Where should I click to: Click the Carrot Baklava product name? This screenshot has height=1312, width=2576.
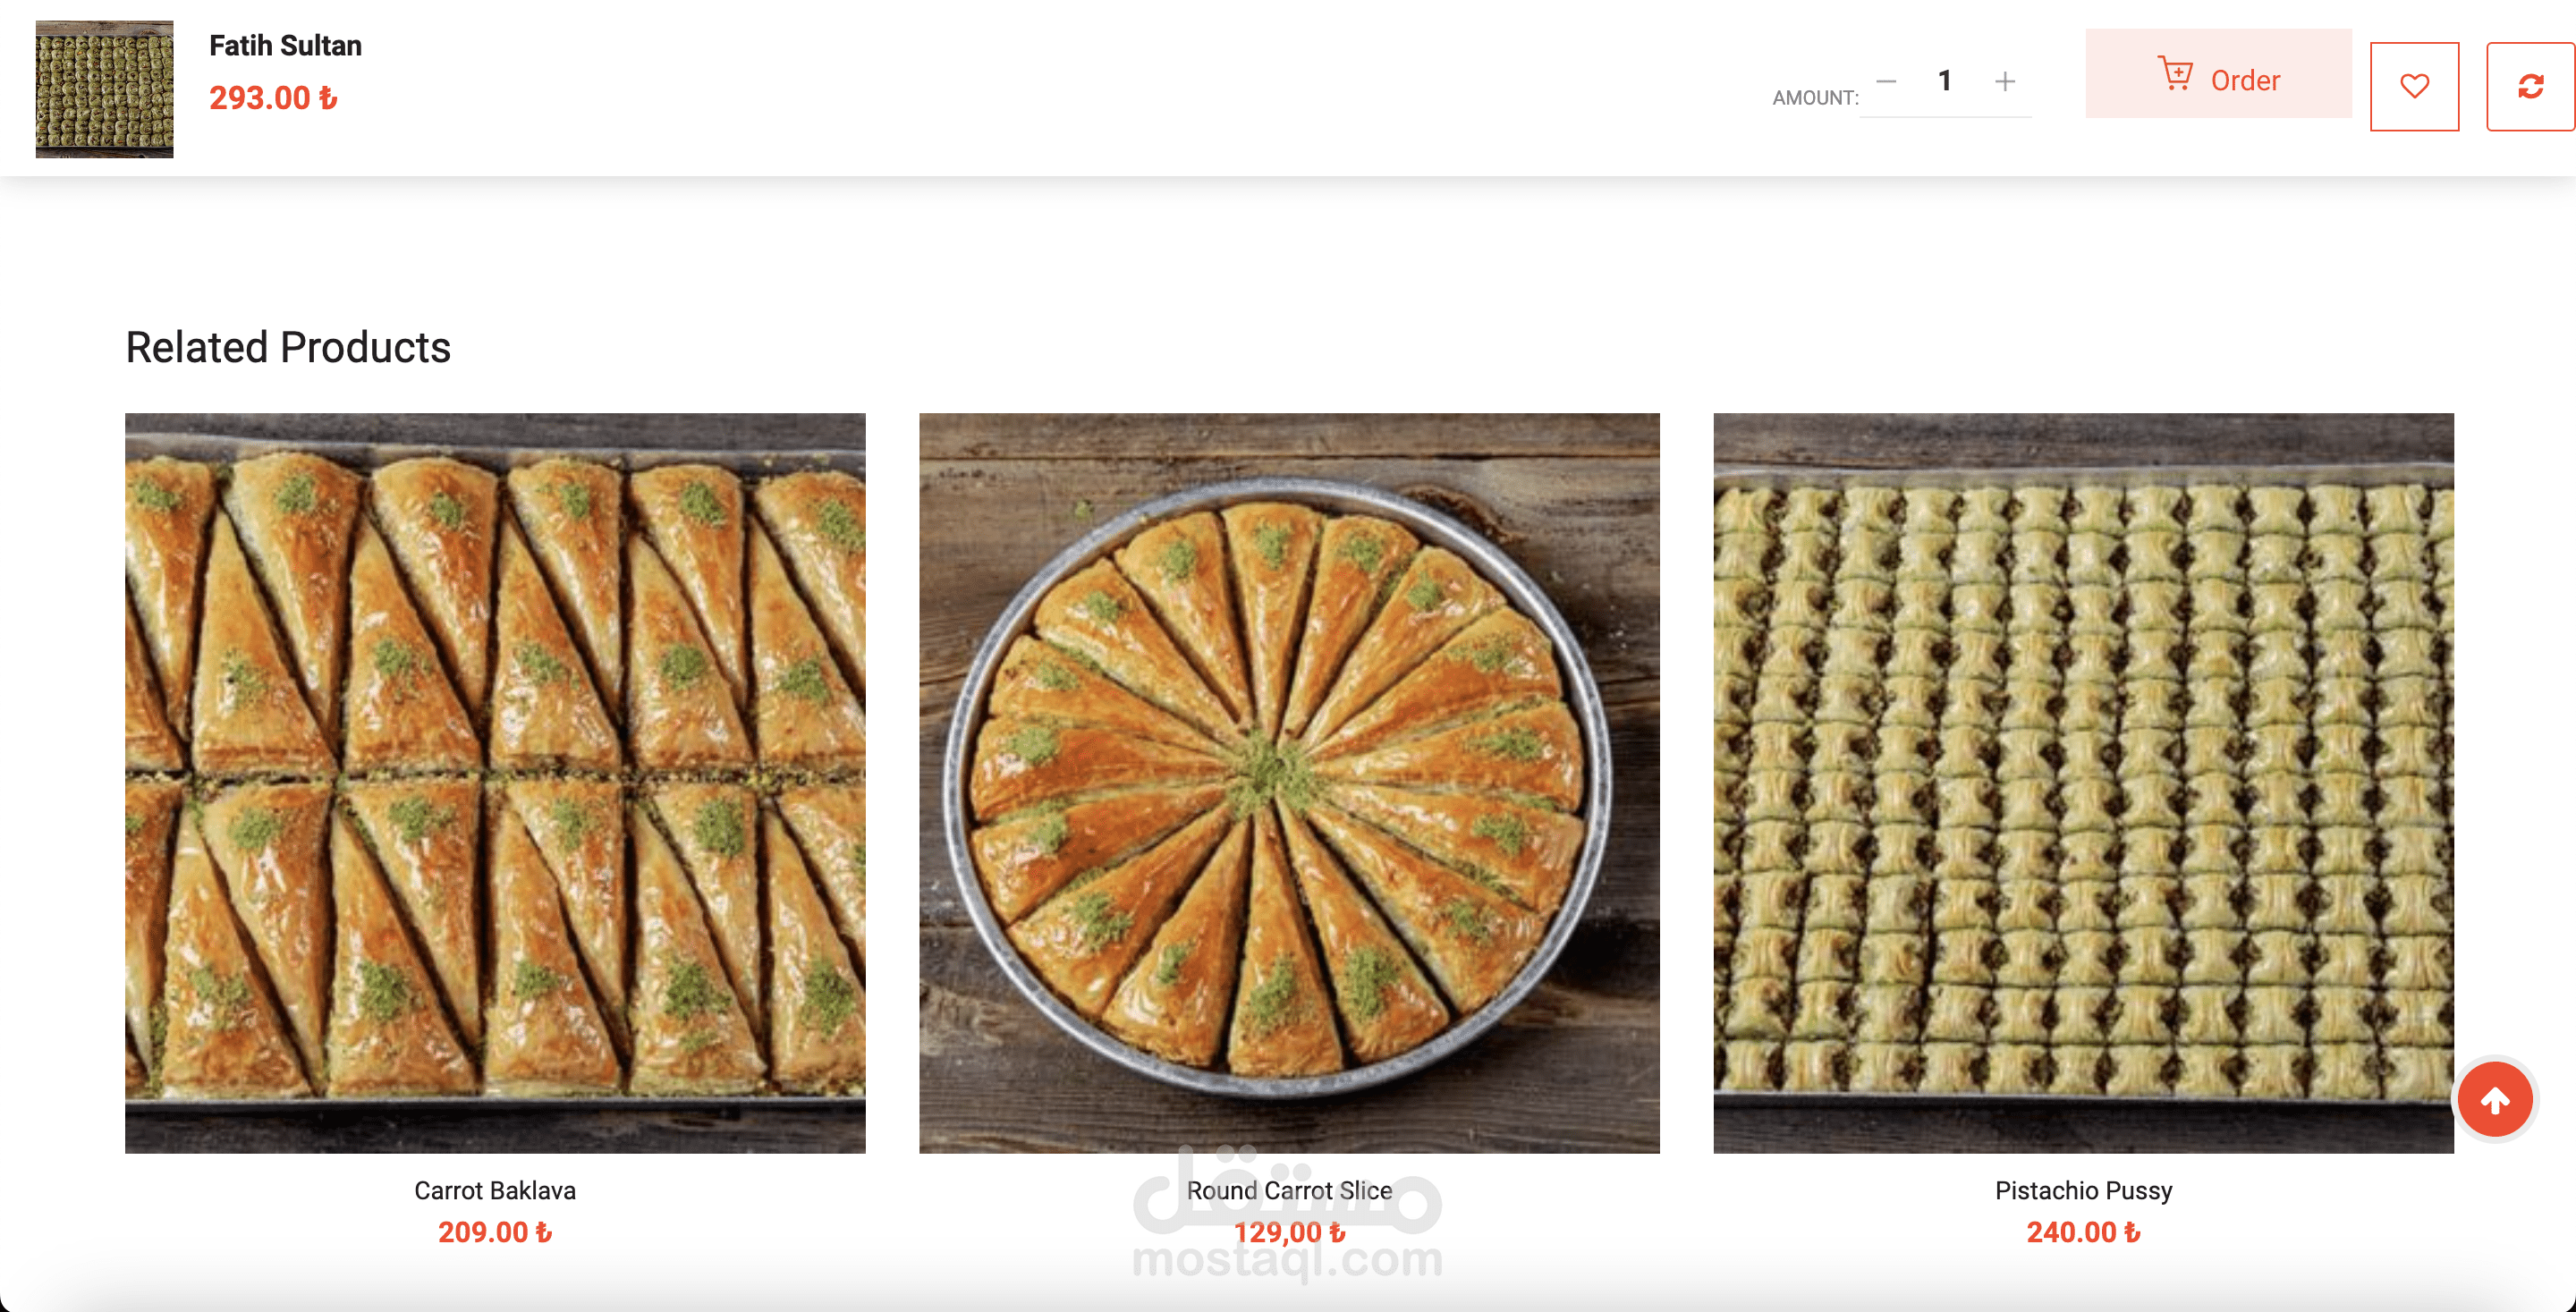tap(495, 1190)
